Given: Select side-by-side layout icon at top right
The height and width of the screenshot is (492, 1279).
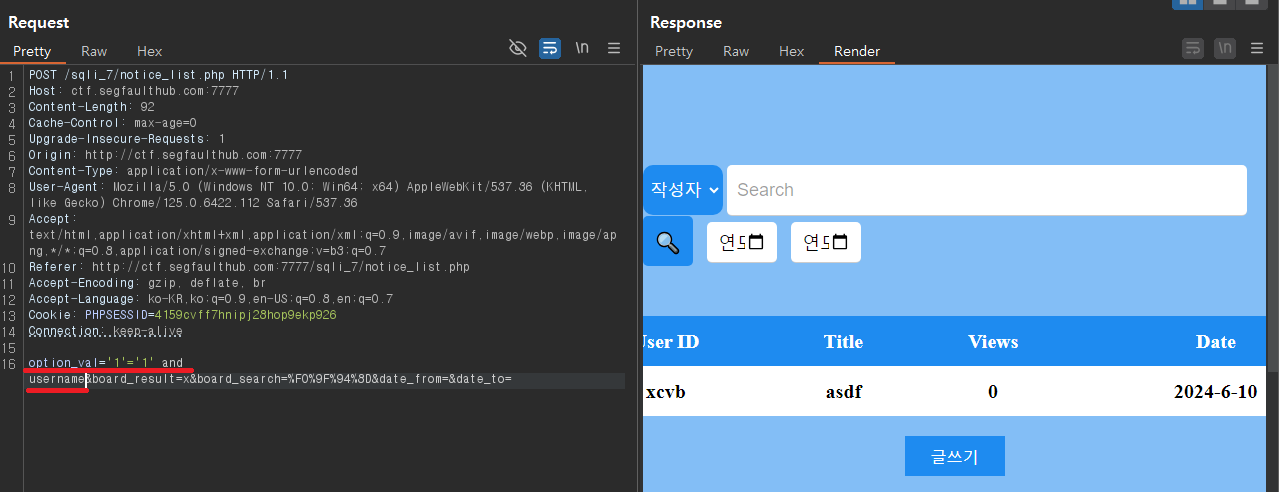Looking at the screenshot, I should 1188,2.
